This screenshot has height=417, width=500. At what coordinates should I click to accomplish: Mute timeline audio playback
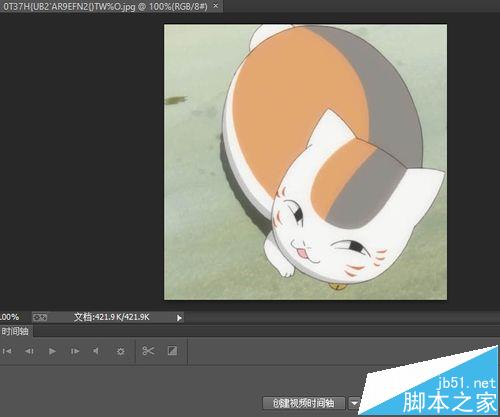point(96,351)
